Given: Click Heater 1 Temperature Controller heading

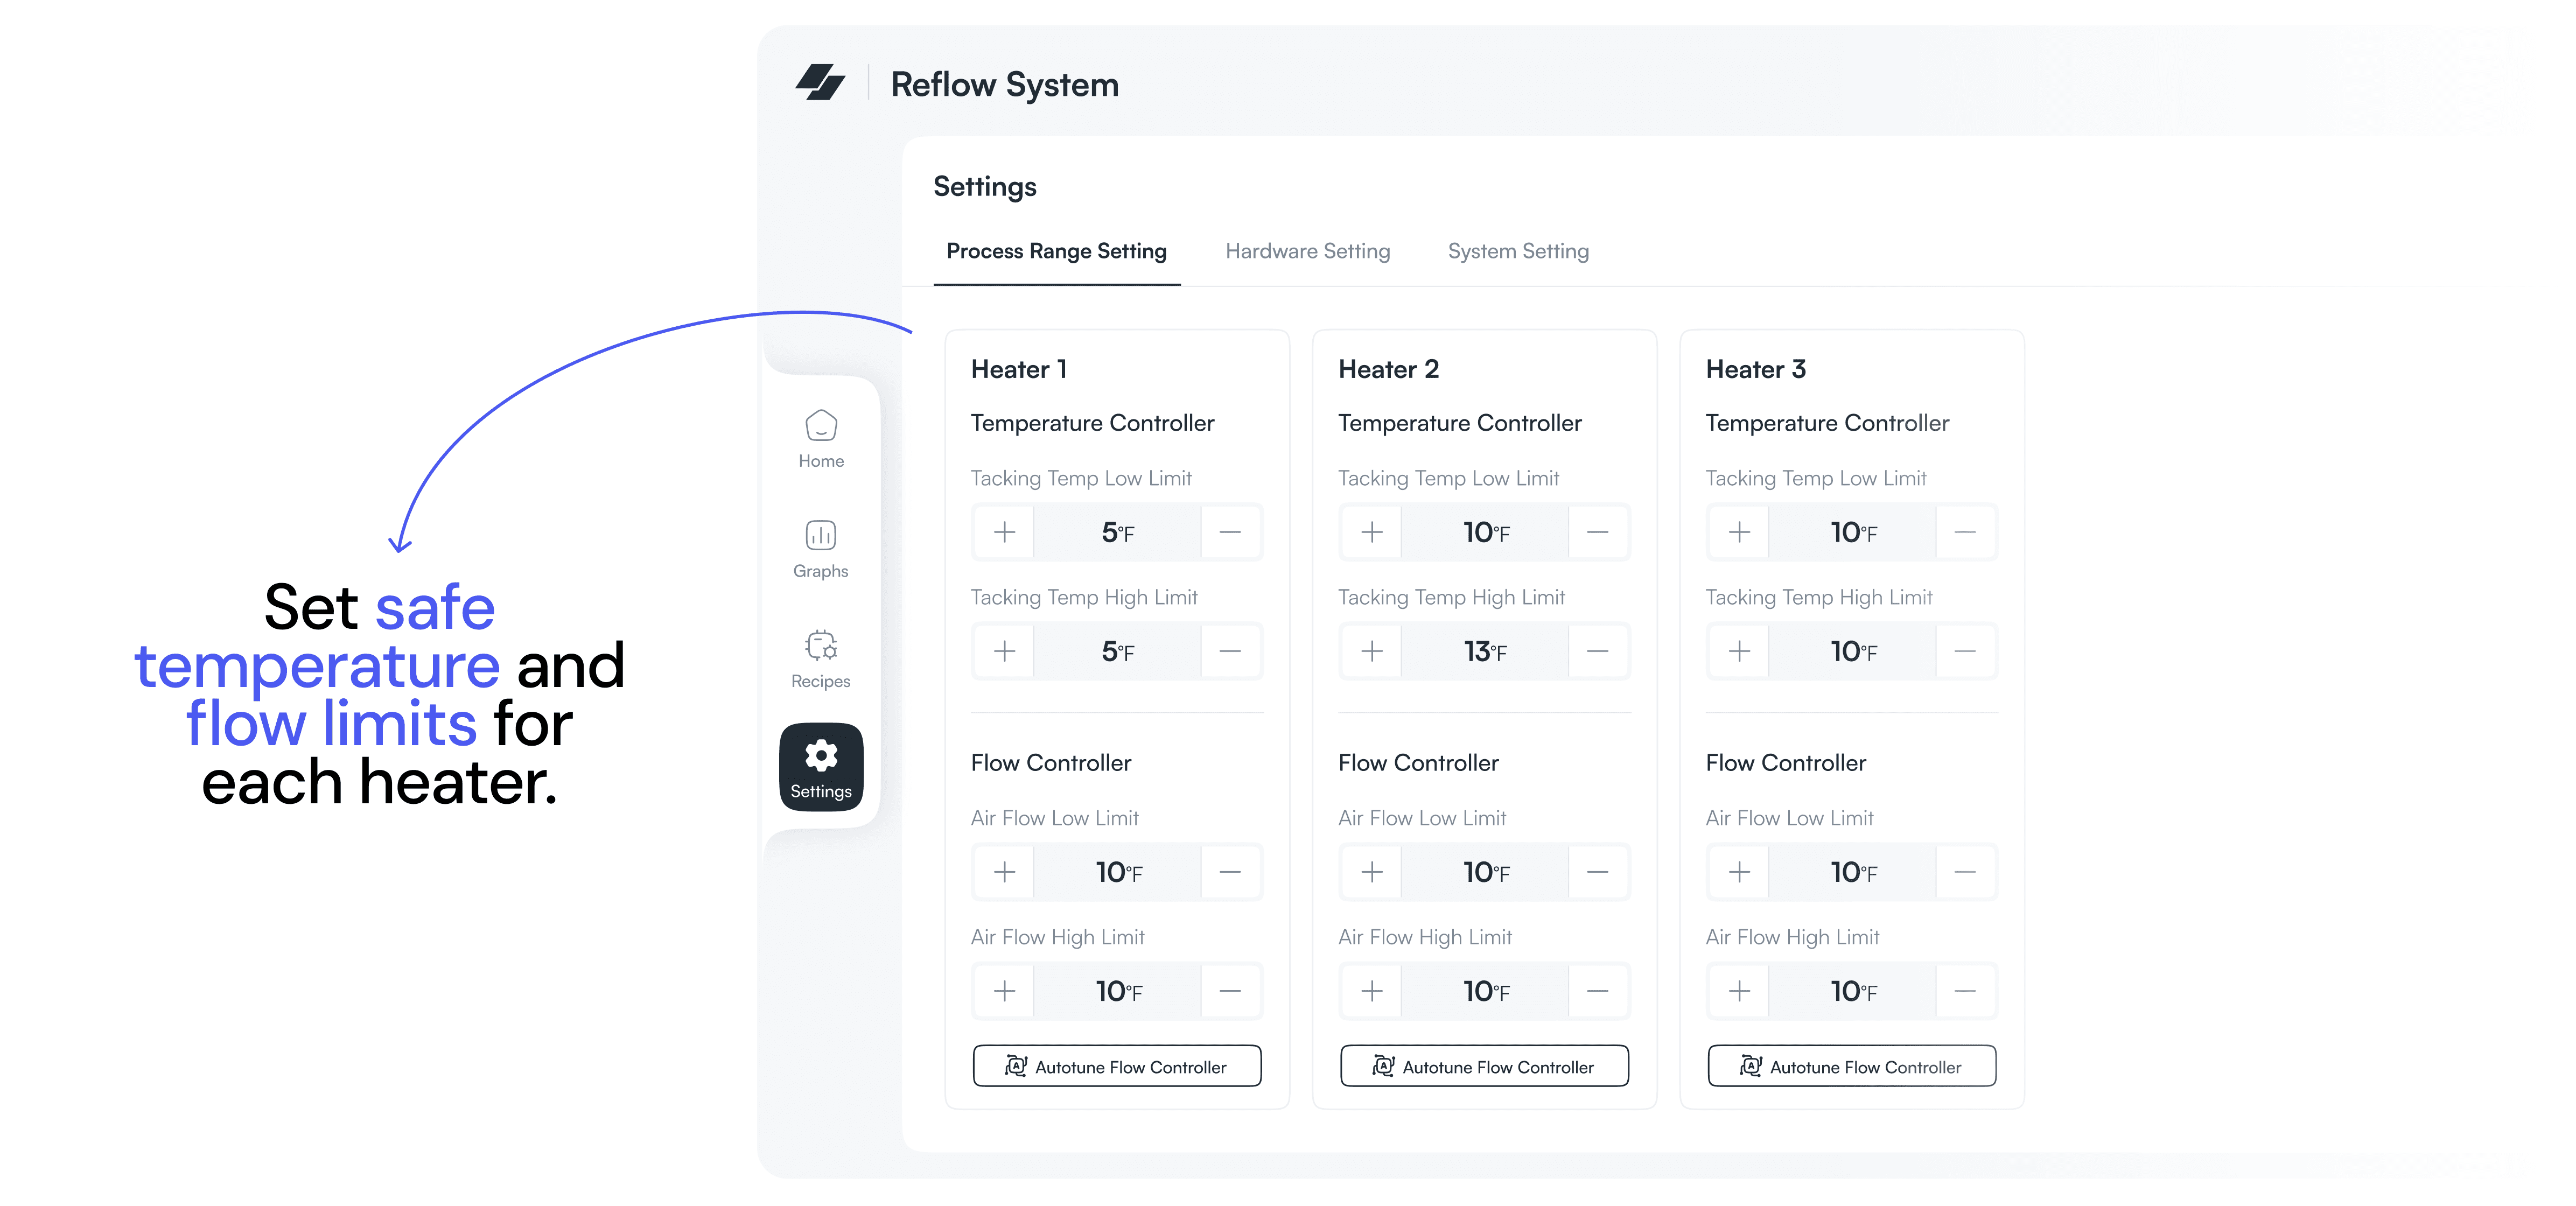Looking at the screenshot, I should (1092, 423).
